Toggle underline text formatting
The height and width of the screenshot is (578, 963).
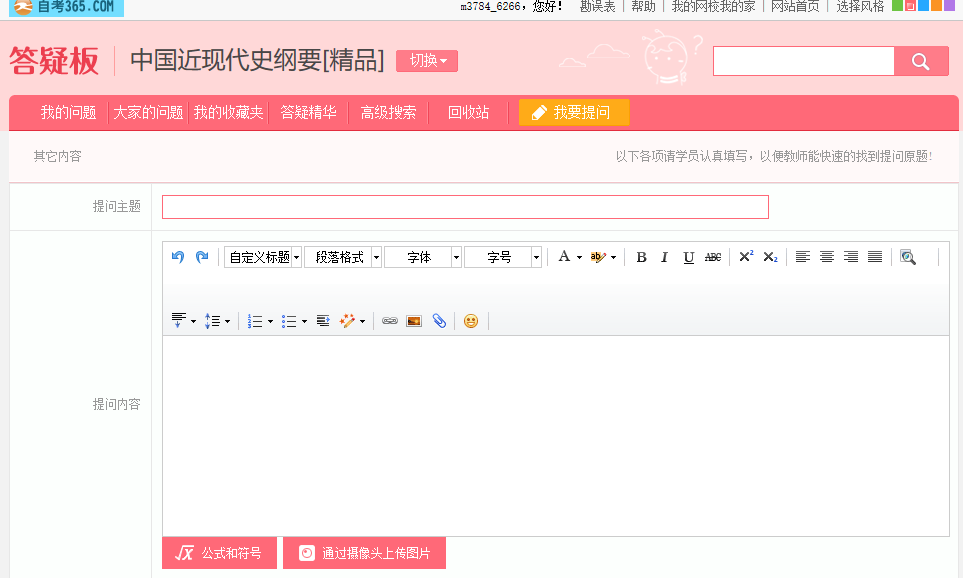point(688,257)
